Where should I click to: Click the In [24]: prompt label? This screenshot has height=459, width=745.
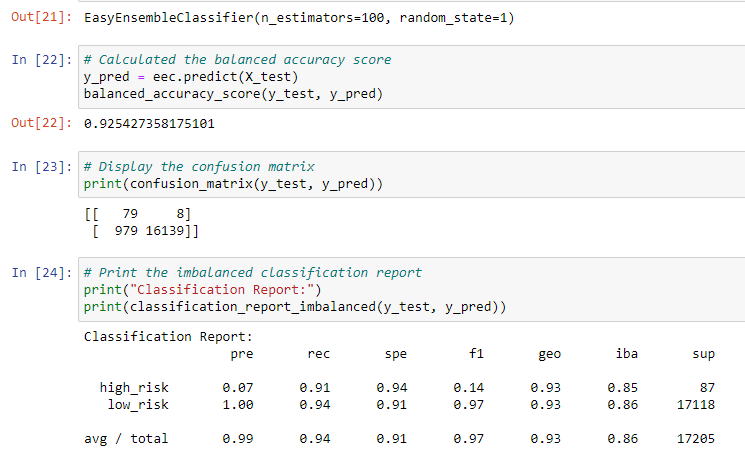point(42,273)
